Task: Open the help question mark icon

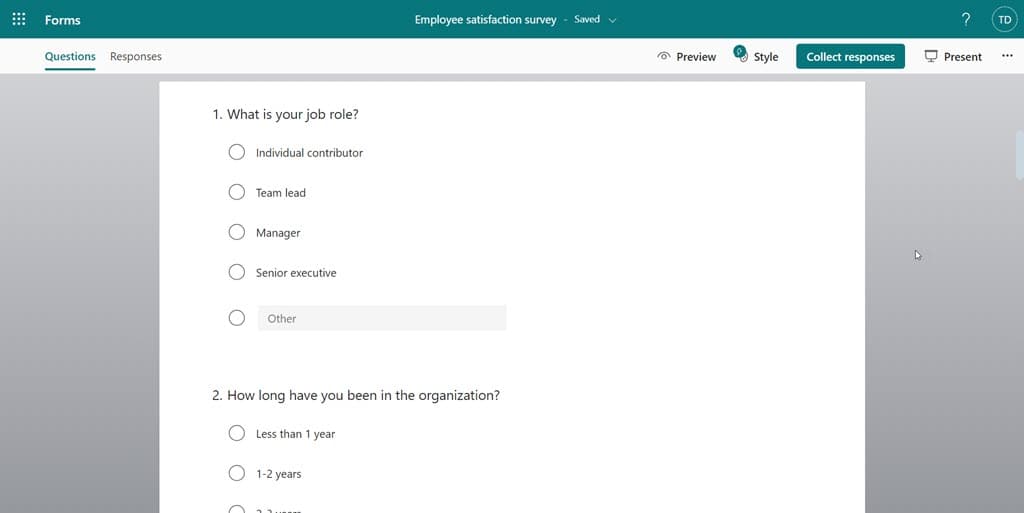Action: click(966, 20)
